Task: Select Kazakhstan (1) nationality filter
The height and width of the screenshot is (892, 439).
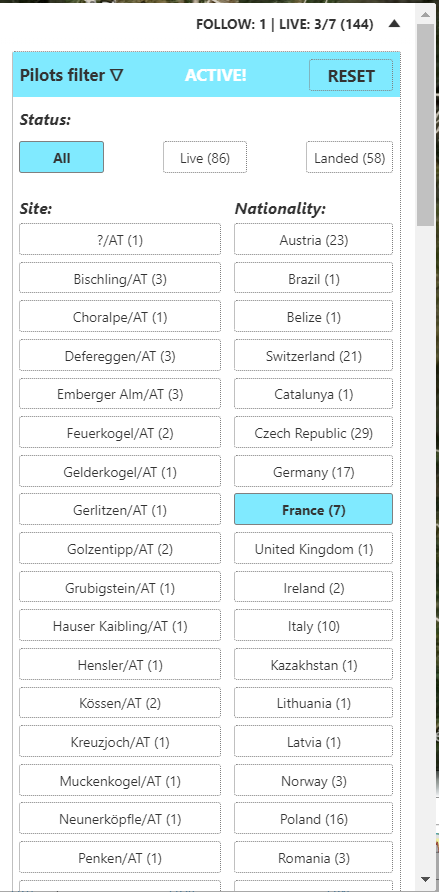Action: click(313, 664)
